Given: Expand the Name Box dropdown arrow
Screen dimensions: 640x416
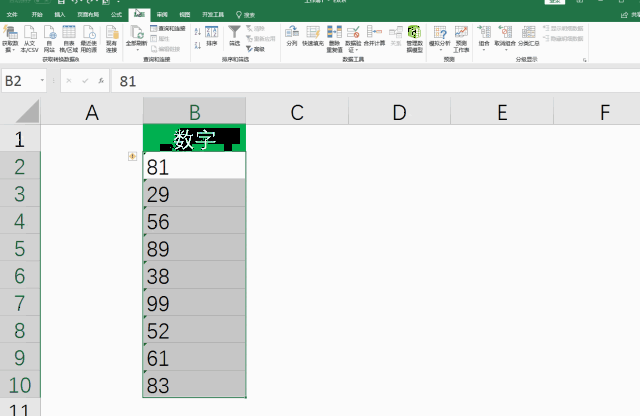Looking at the screenshot, I should (x=42, y=80).
